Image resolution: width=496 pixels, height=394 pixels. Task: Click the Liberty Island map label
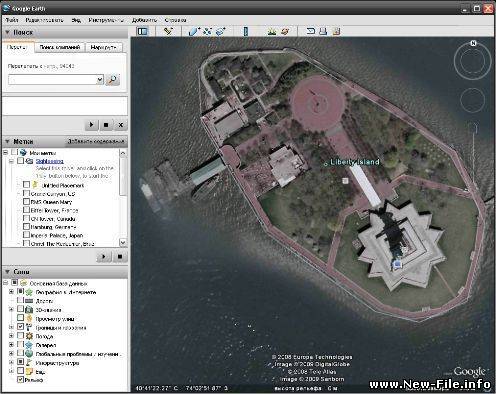pyautogui.click(x=355, y=162)
